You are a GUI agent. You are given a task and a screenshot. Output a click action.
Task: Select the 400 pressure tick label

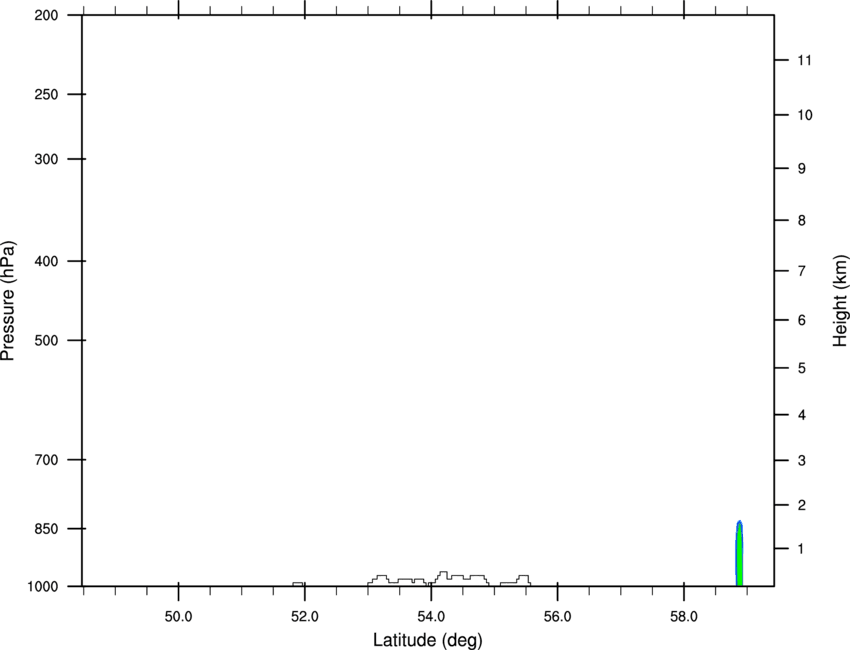(x=46, y=261)
